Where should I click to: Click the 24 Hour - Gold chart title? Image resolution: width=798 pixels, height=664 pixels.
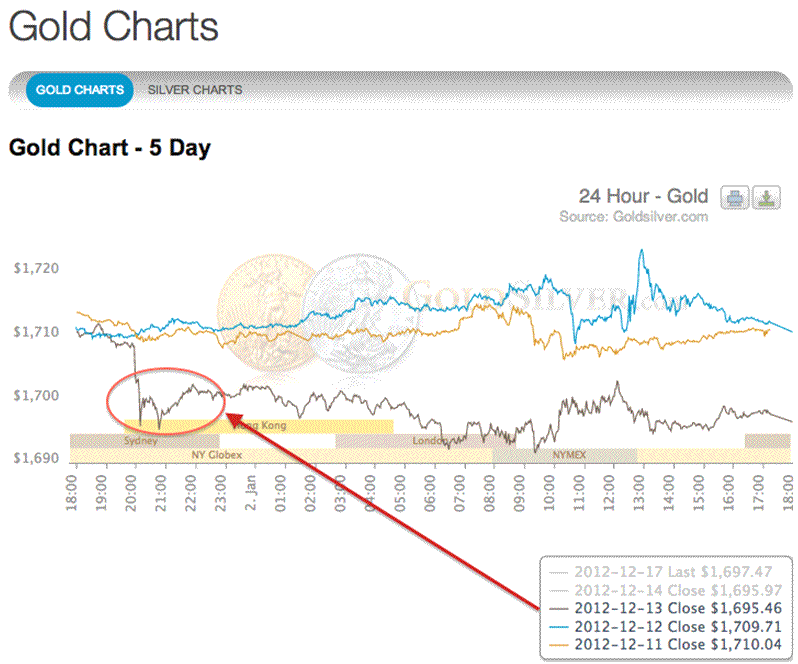(x=643, y=196)
